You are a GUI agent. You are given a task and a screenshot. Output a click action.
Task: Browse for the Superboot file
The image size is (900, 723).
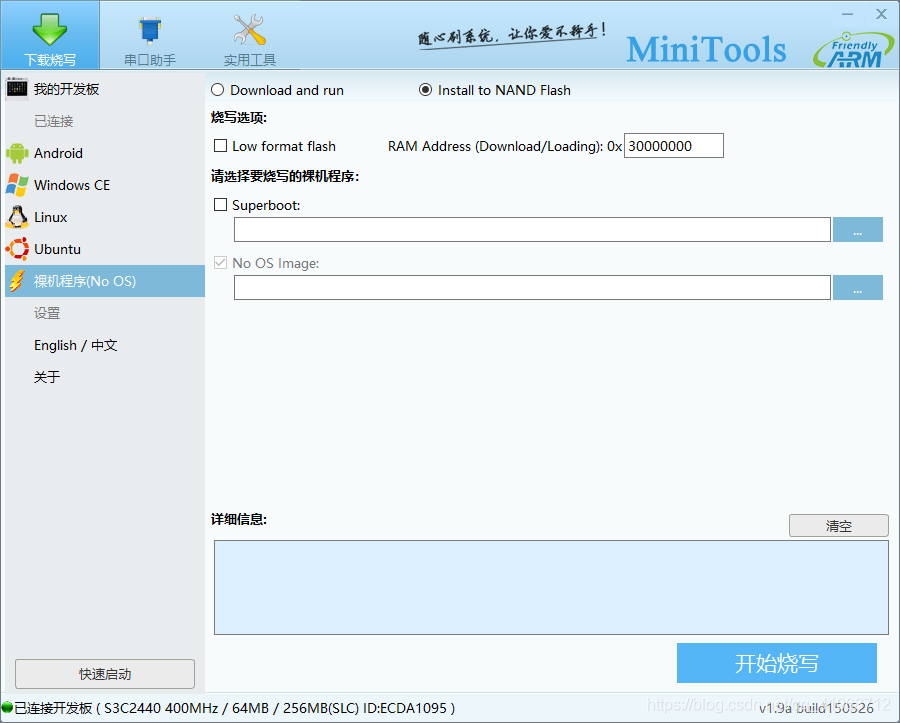click(x=858, y=230)
